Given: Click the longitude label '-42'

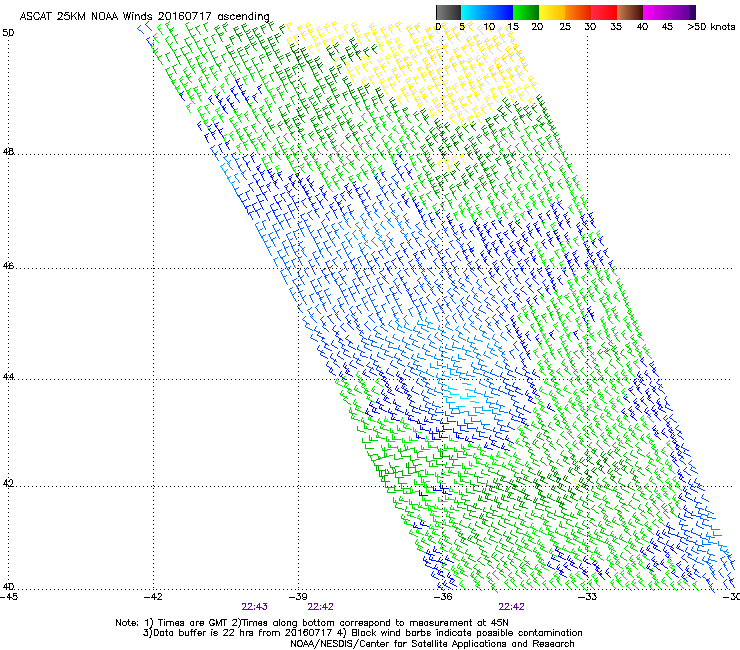Looking at the screenshot, I should click(x=153, y=597).
